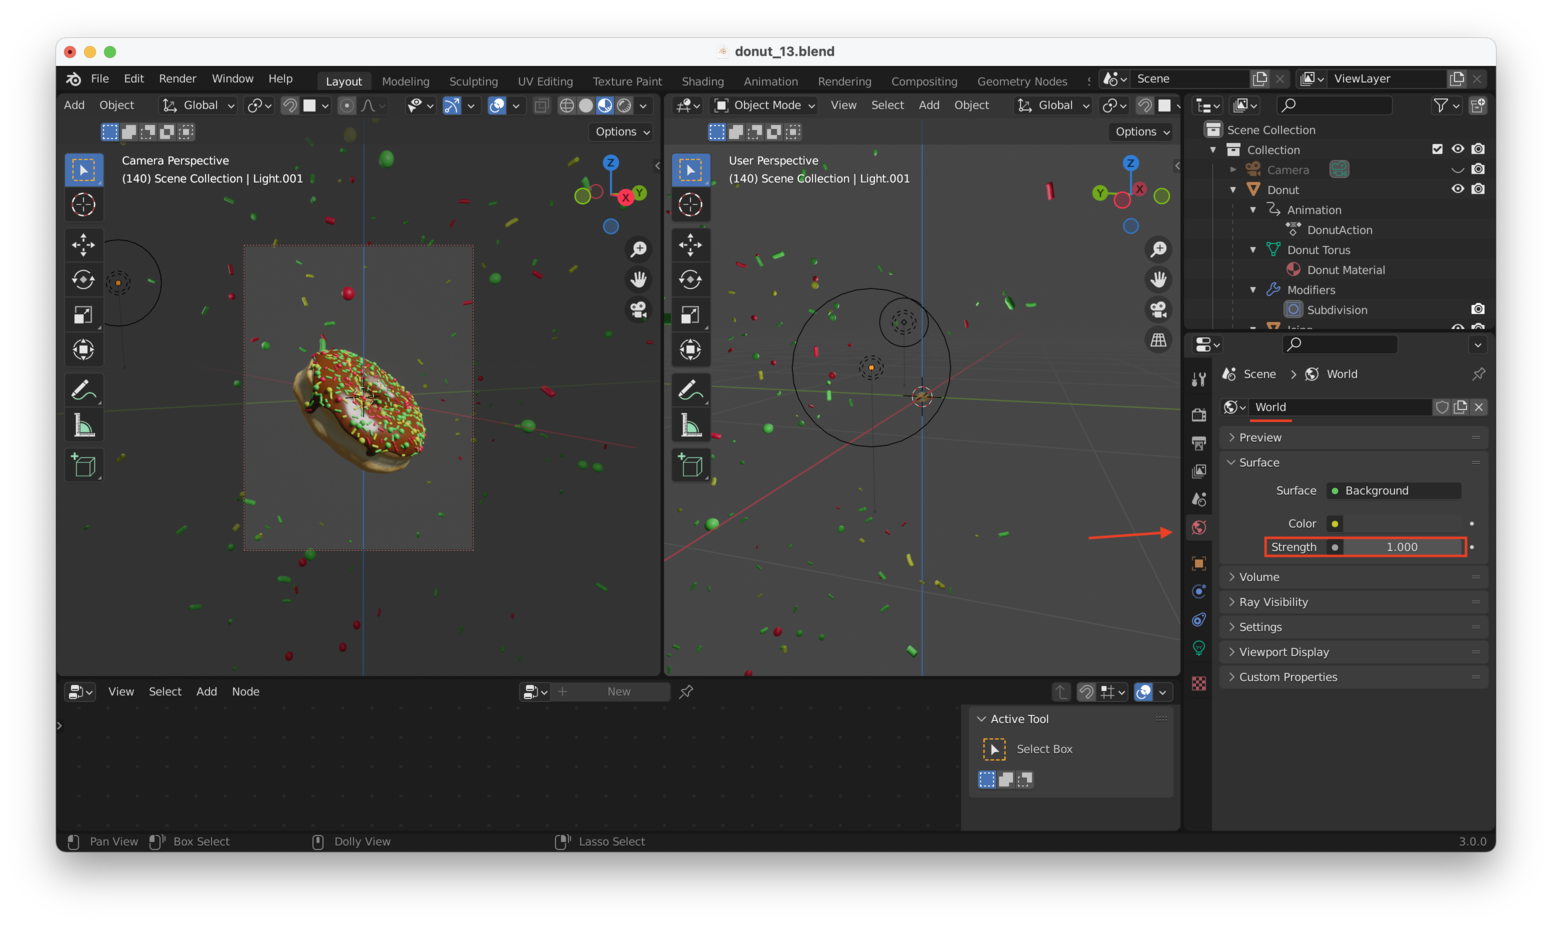Viewport: 1552px width, 926px height.
Task: Uncheck the Collection exclude checkbox
Action: 1437,149
